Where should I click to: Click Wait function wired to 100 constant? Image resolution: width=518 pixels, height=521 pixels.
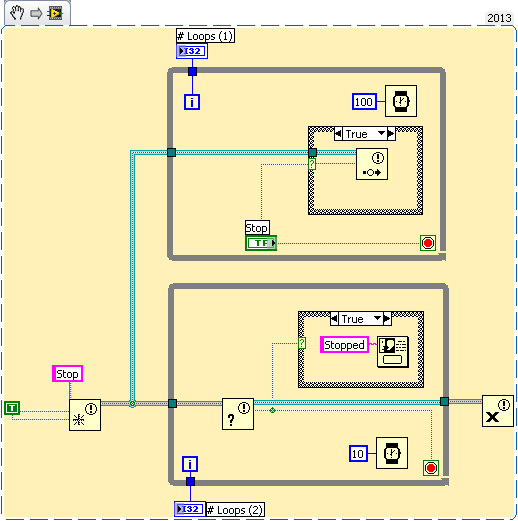401,101
